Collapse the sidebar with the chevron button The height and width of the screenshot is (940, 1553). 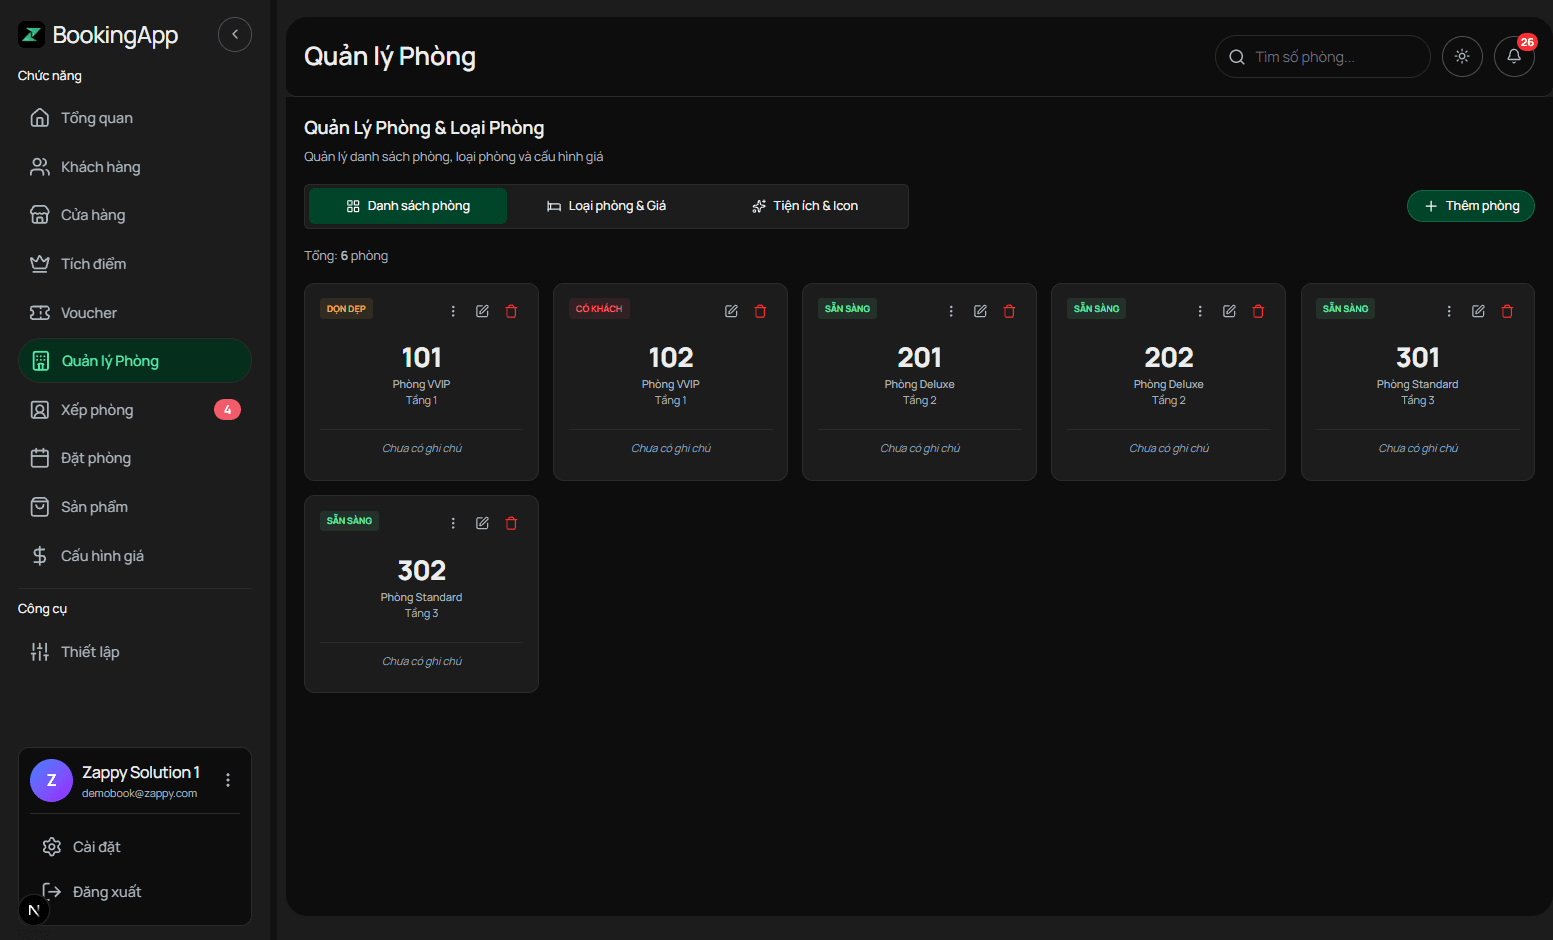(x=235, y=34)
